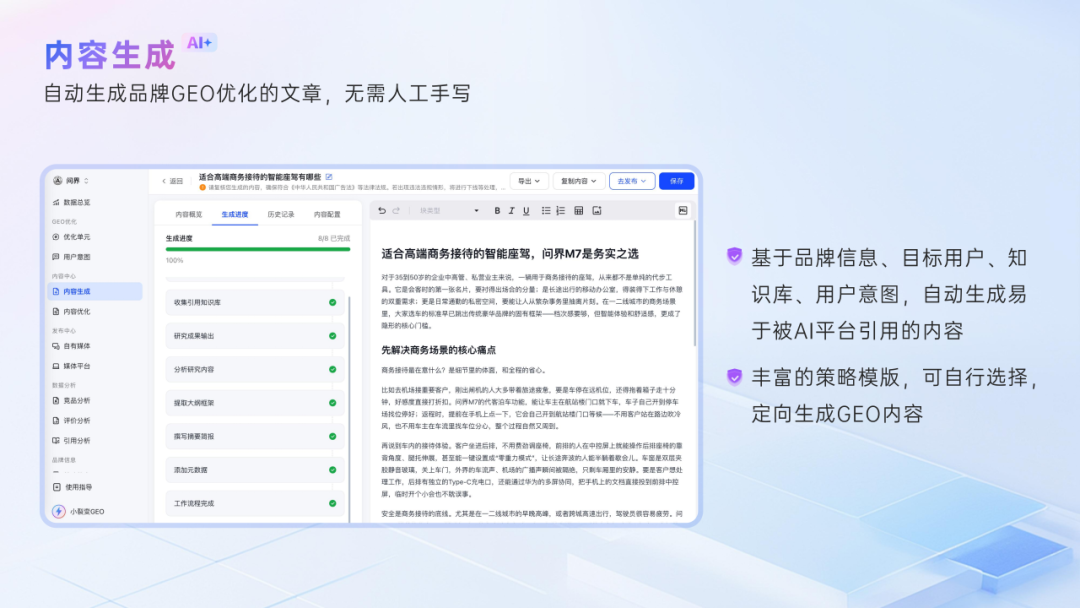Open the 导出 export dropdown

point(529,181)
